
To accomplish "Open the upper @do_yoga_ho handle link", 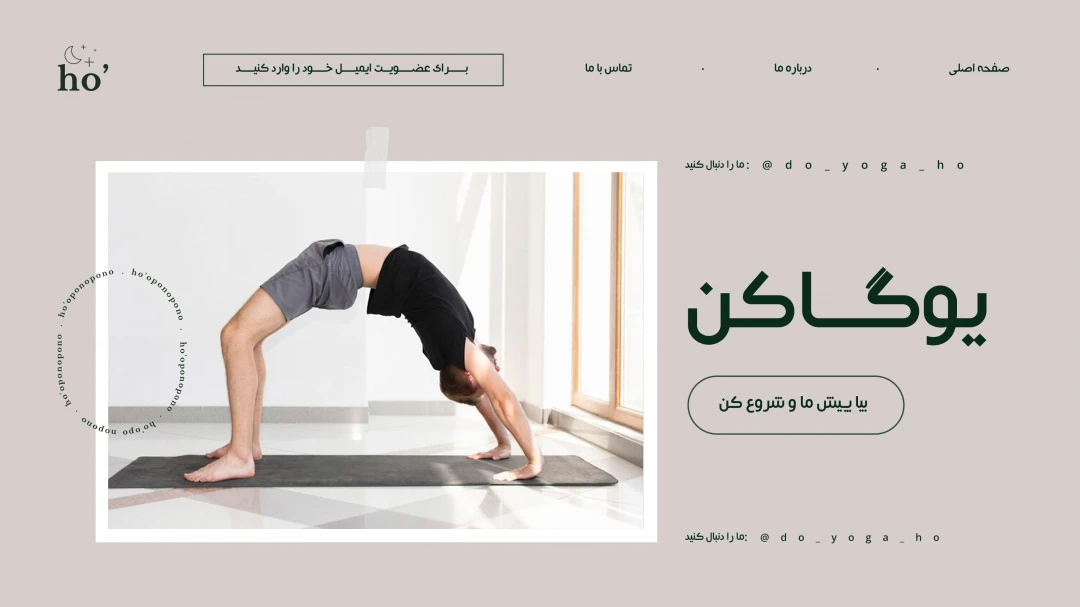I will point(863,165).
